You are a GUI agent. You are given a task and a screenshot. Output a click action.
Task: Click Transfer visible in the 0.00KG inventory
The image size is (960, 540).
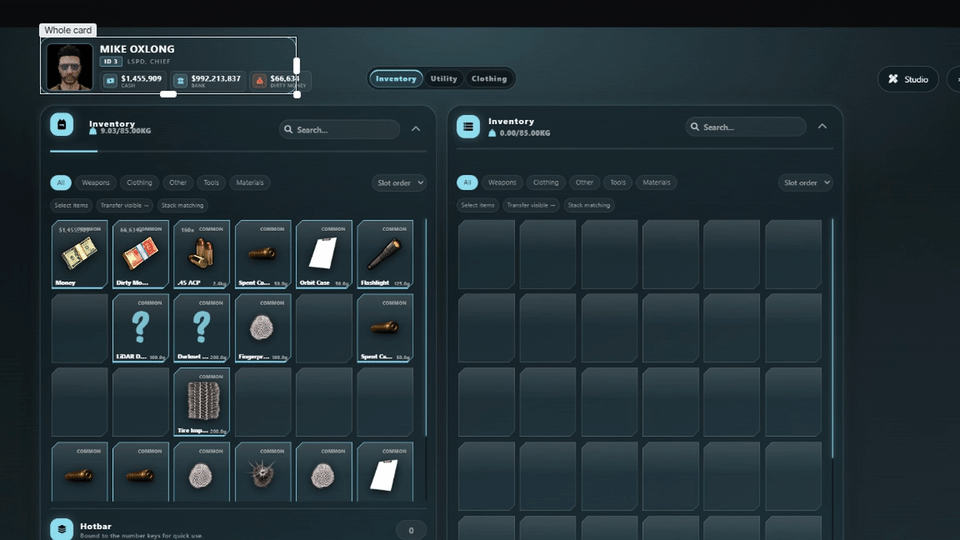[x=531, y=206]
